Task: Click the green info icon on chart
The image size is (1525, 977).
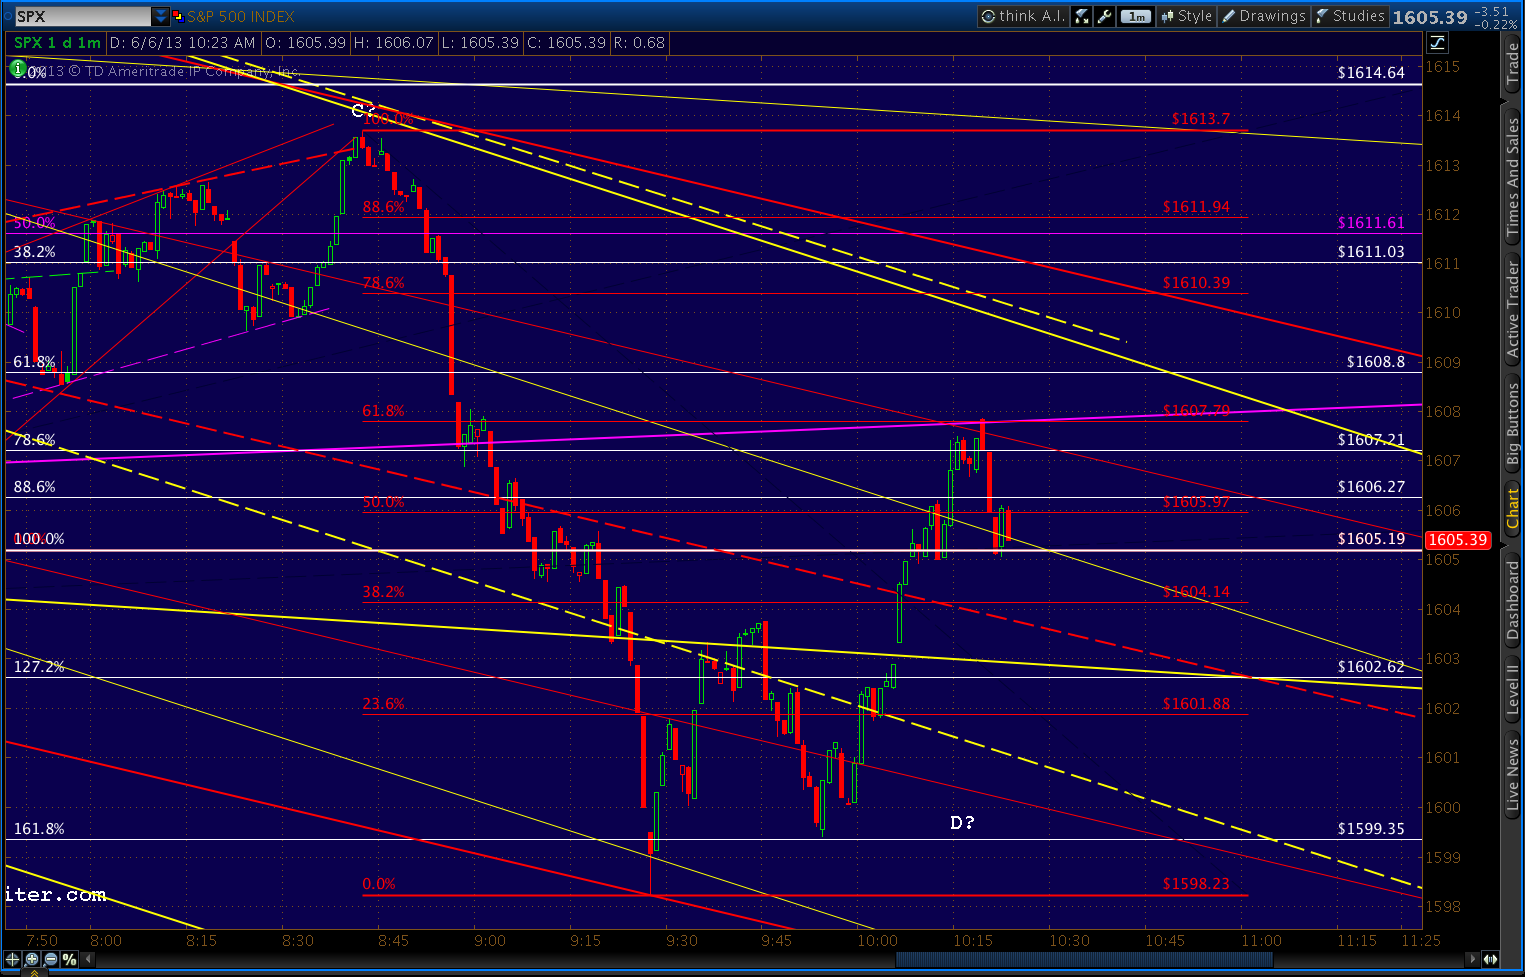Action: [x=18, y=69]
